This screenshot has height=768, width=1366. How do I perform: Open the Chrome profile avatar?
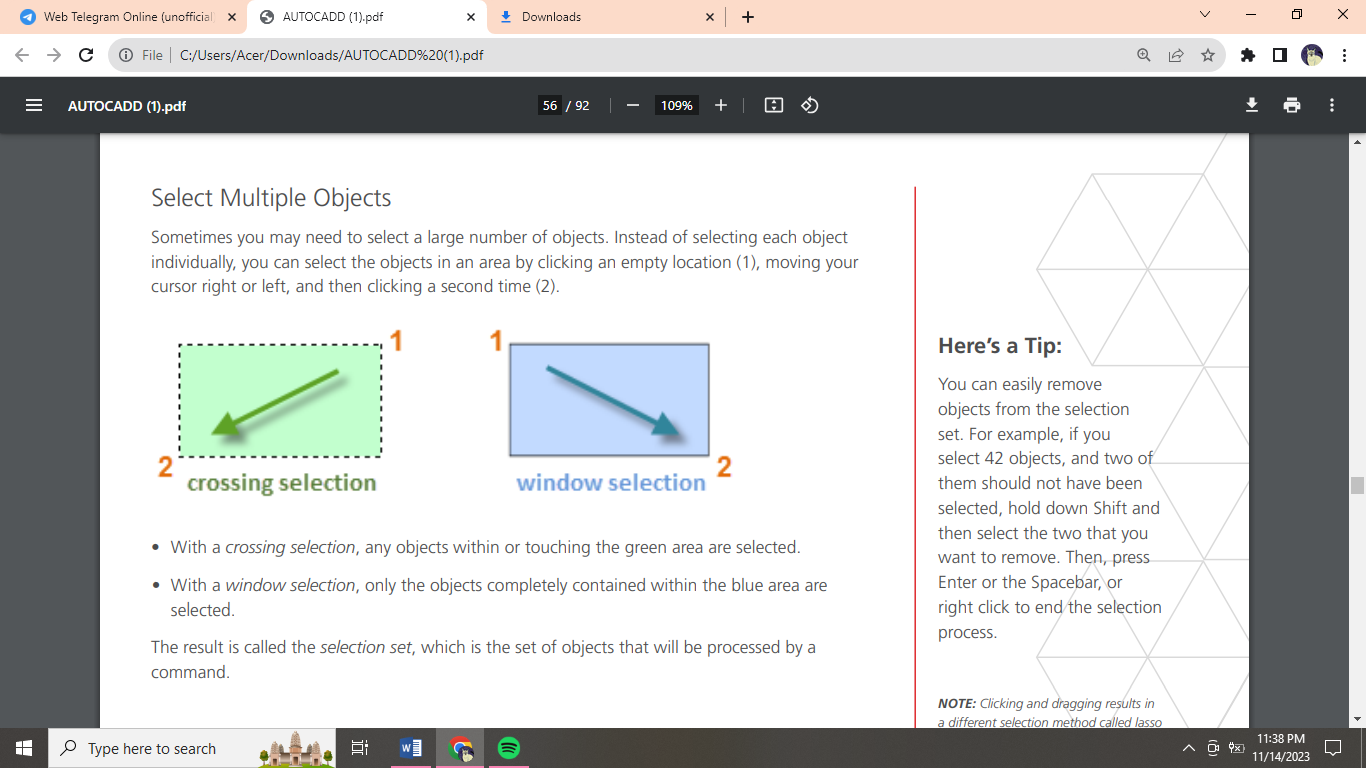[1312, 55]
